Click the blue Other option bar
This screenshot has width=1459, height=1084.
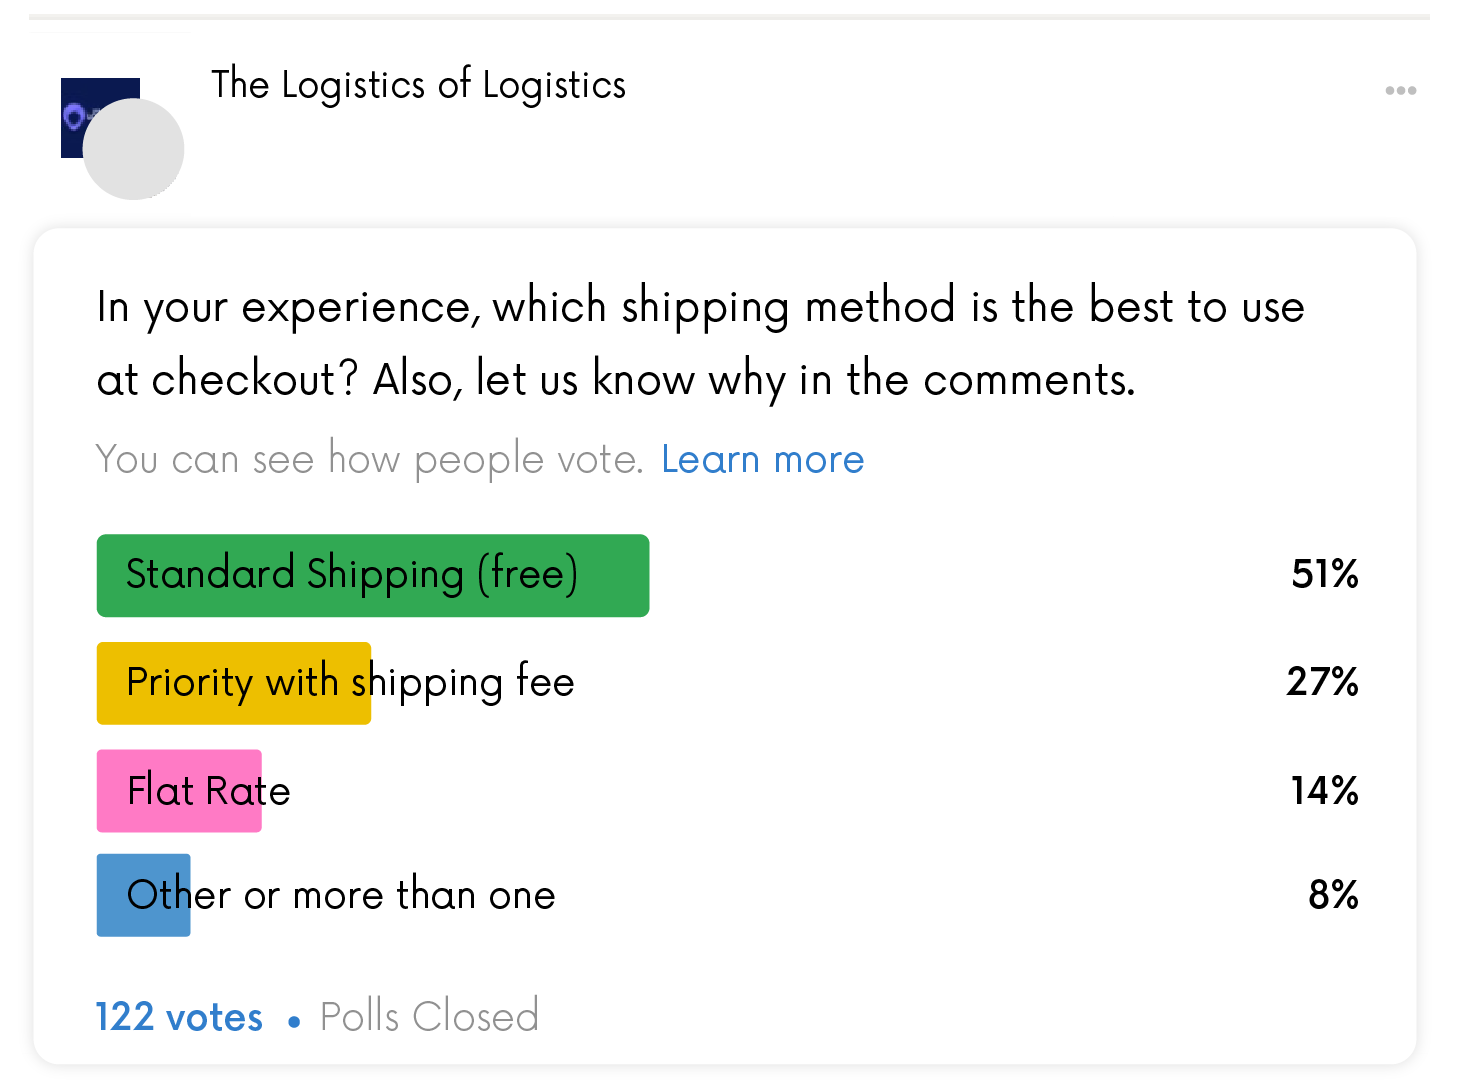144,895
